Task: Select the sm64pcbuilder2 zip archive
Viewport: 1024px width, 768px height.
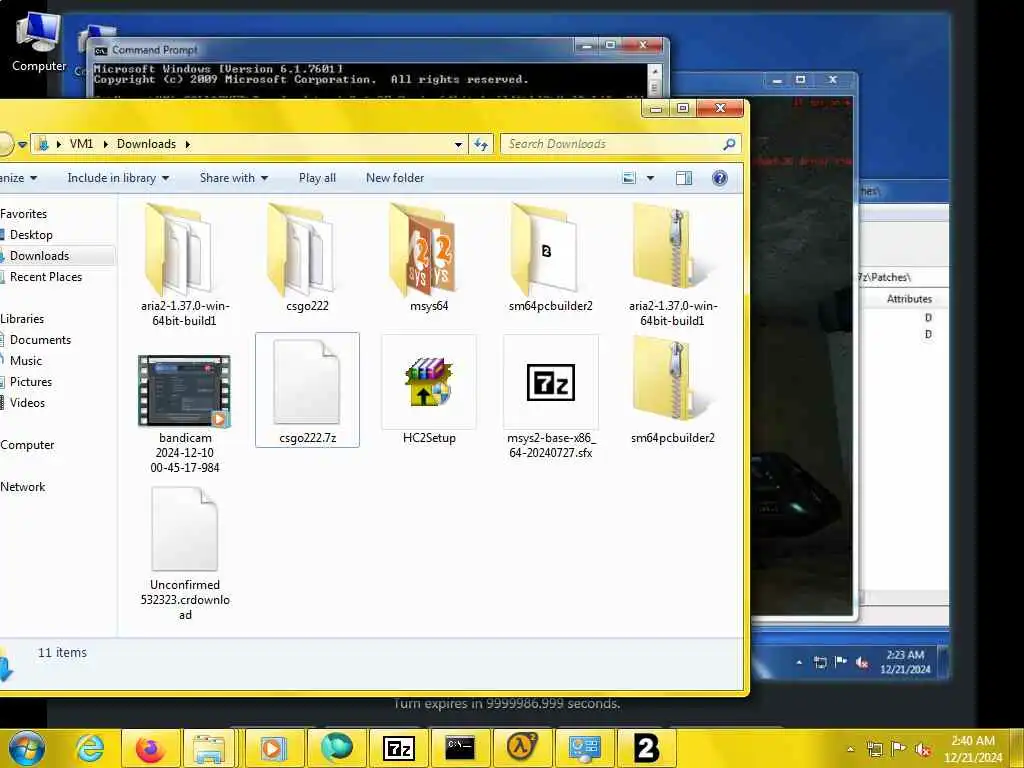Action: [x=673, y=390]
